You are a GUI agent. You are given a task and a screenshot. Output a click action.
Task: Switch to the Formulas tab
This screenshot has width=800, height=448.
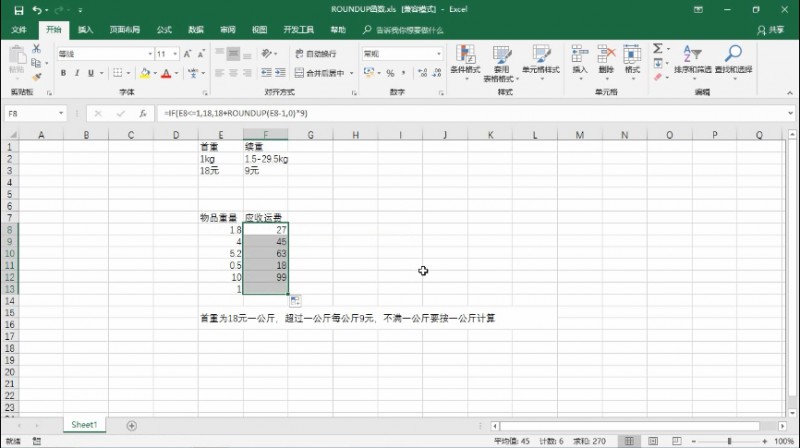164,30
